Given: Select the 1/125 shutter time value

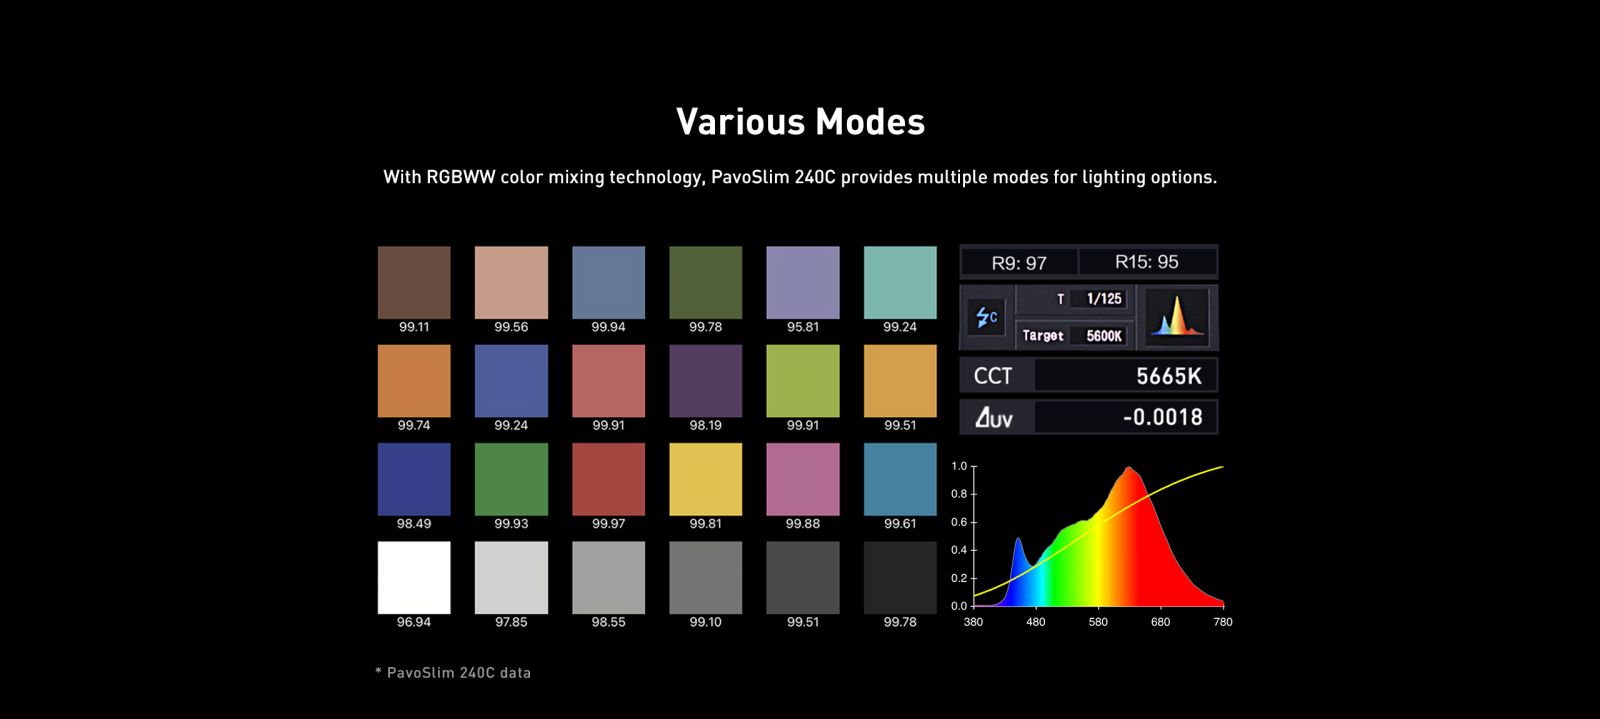Looking at the screenshot, I should click(x=1104, y=299).
